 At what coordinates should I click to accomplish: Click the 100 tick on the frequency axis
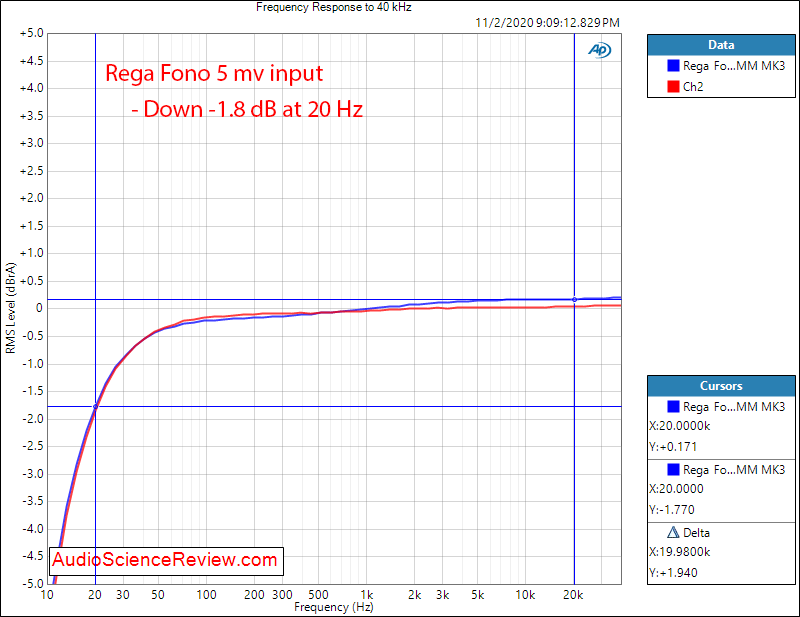207,595
